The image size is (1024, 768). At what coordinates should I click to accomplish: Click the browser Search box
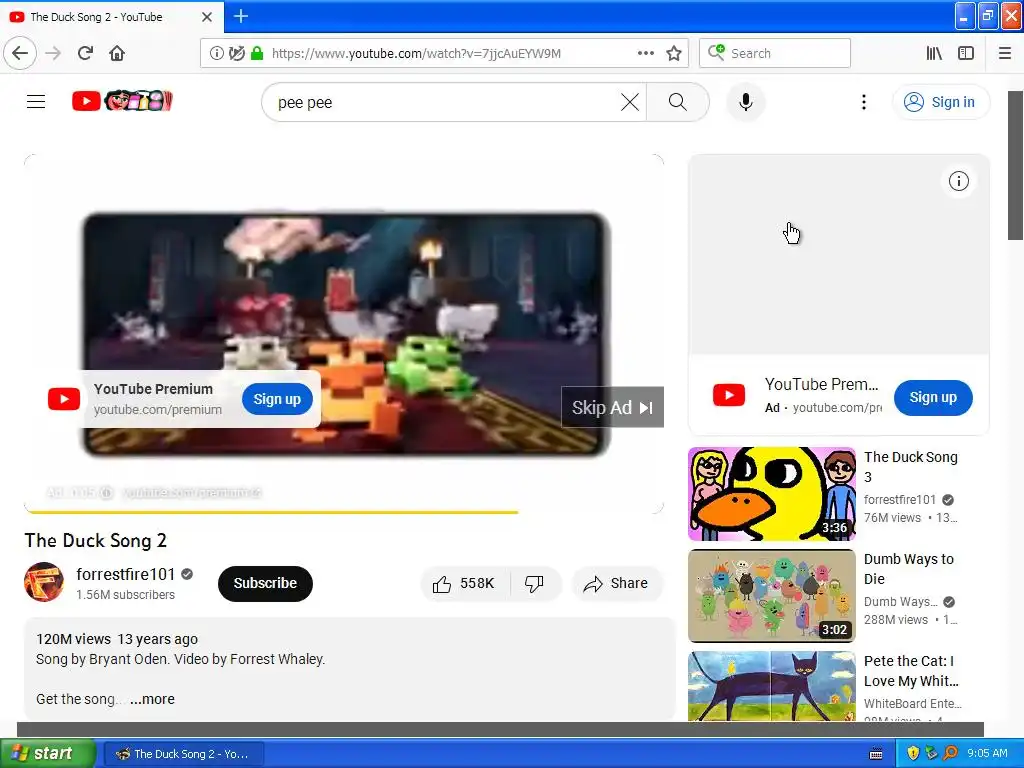click(775, 53)
